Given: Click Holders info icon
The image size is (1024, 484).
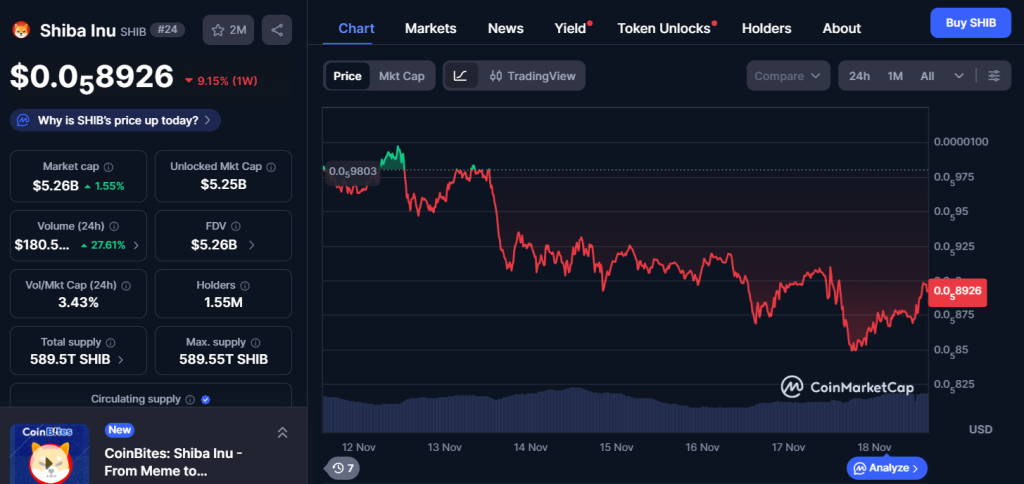Looking at the screenshot, I should click(x=248, y=286).
